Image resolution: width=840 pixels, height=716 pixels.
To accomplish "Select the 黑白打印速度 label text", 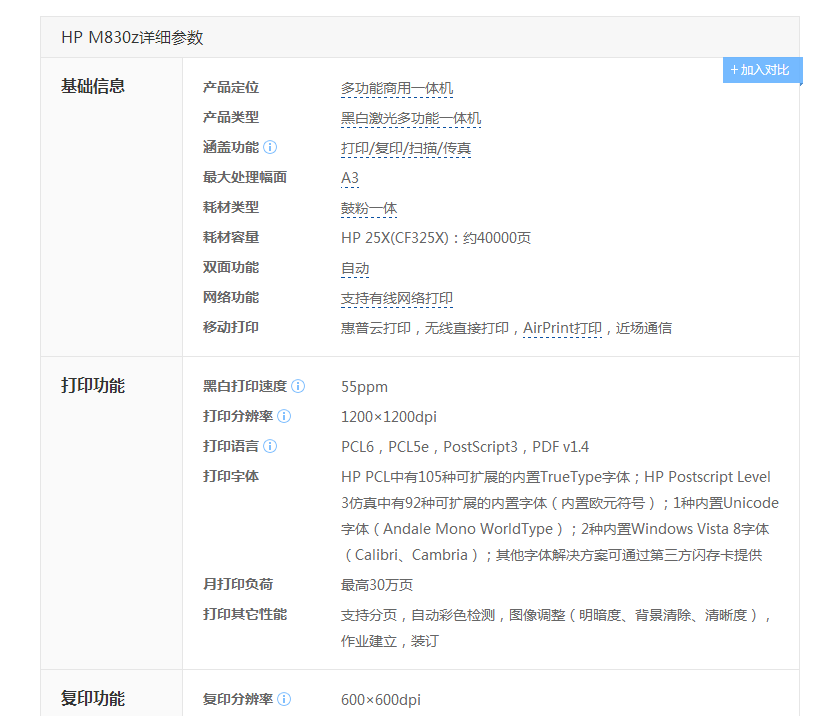I will pyautogui.click(x=245, y=386).
